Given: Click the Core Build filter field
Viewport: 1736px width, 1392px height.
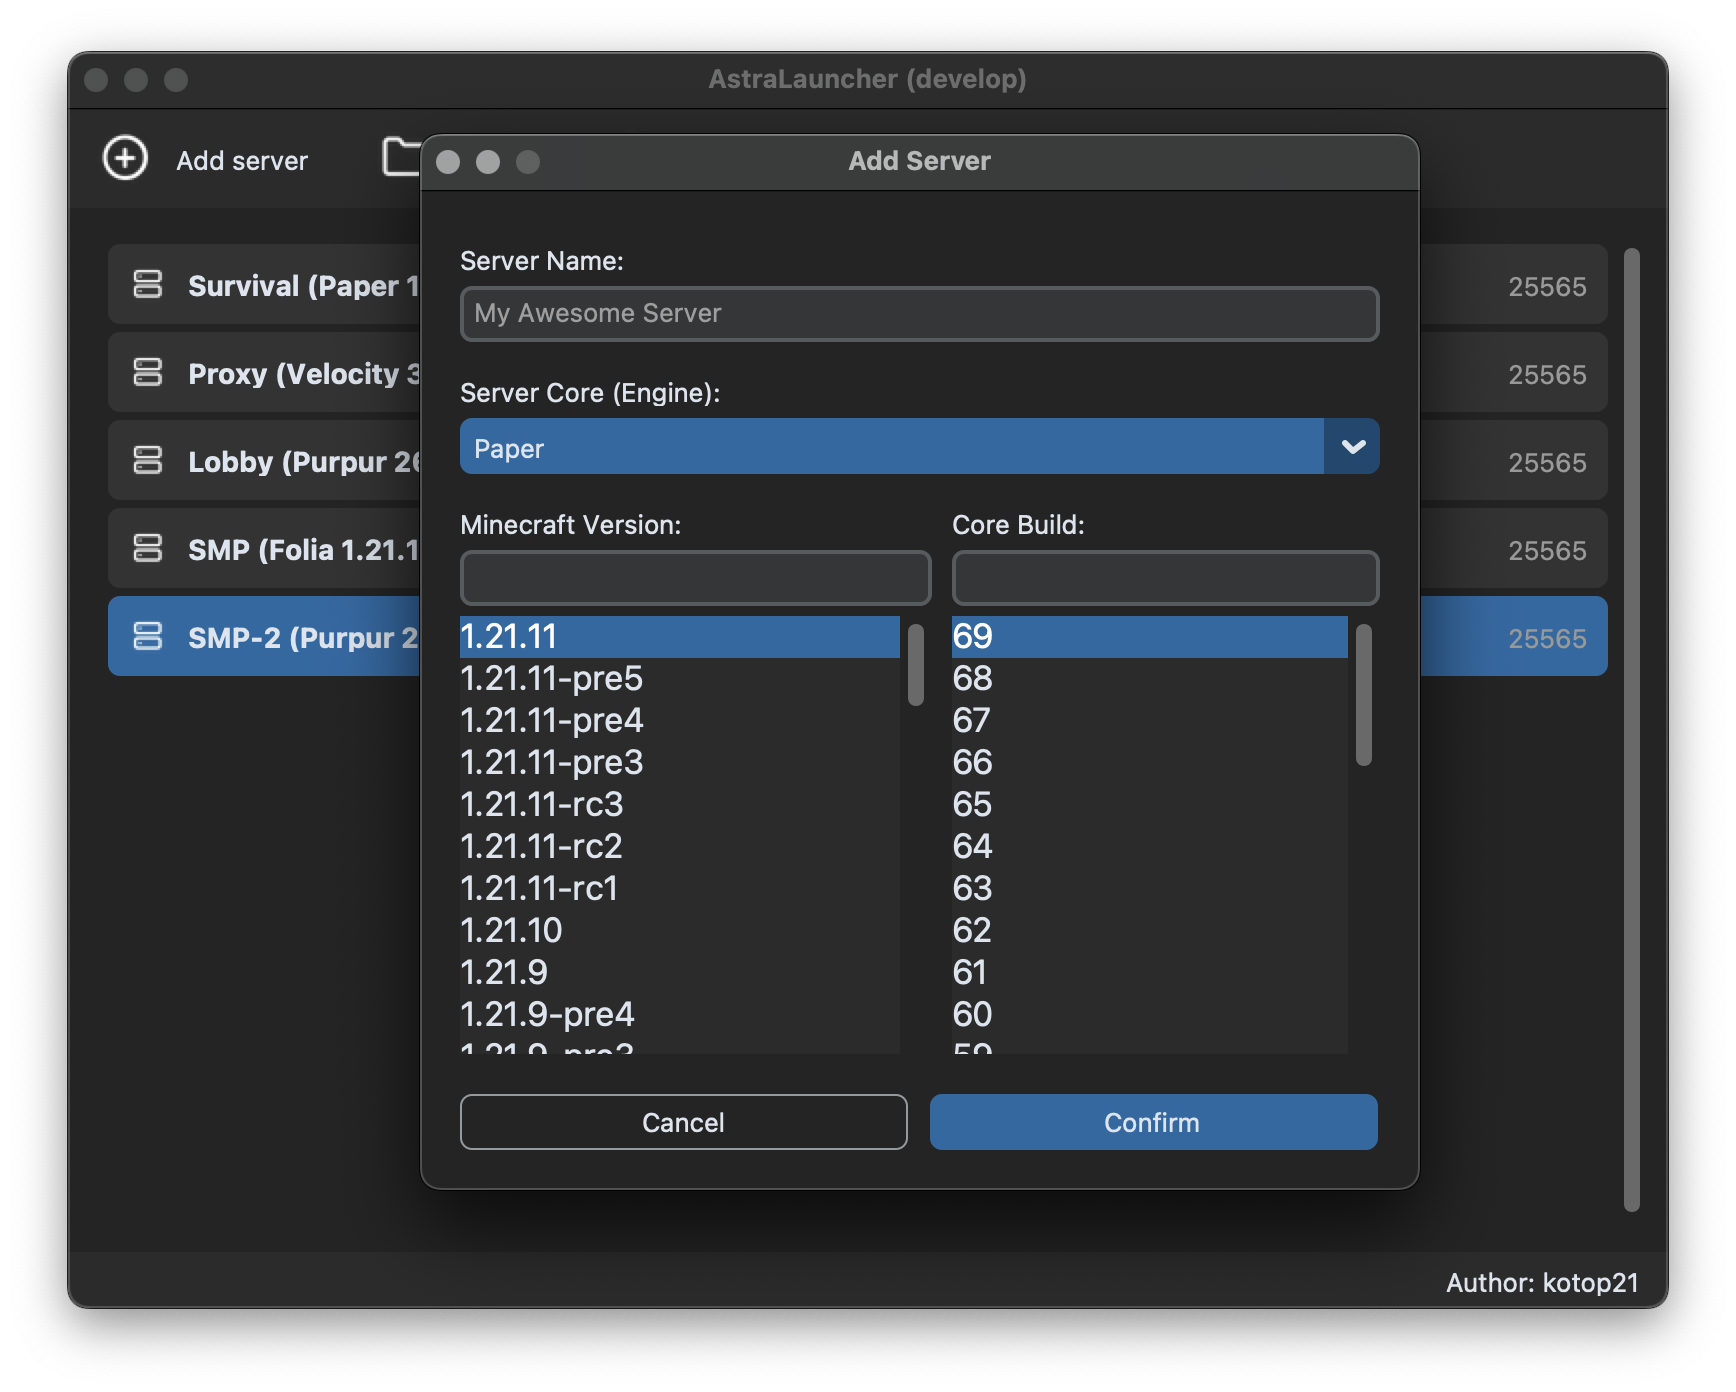Looking at the screenshot, I should click(1165, 577).
